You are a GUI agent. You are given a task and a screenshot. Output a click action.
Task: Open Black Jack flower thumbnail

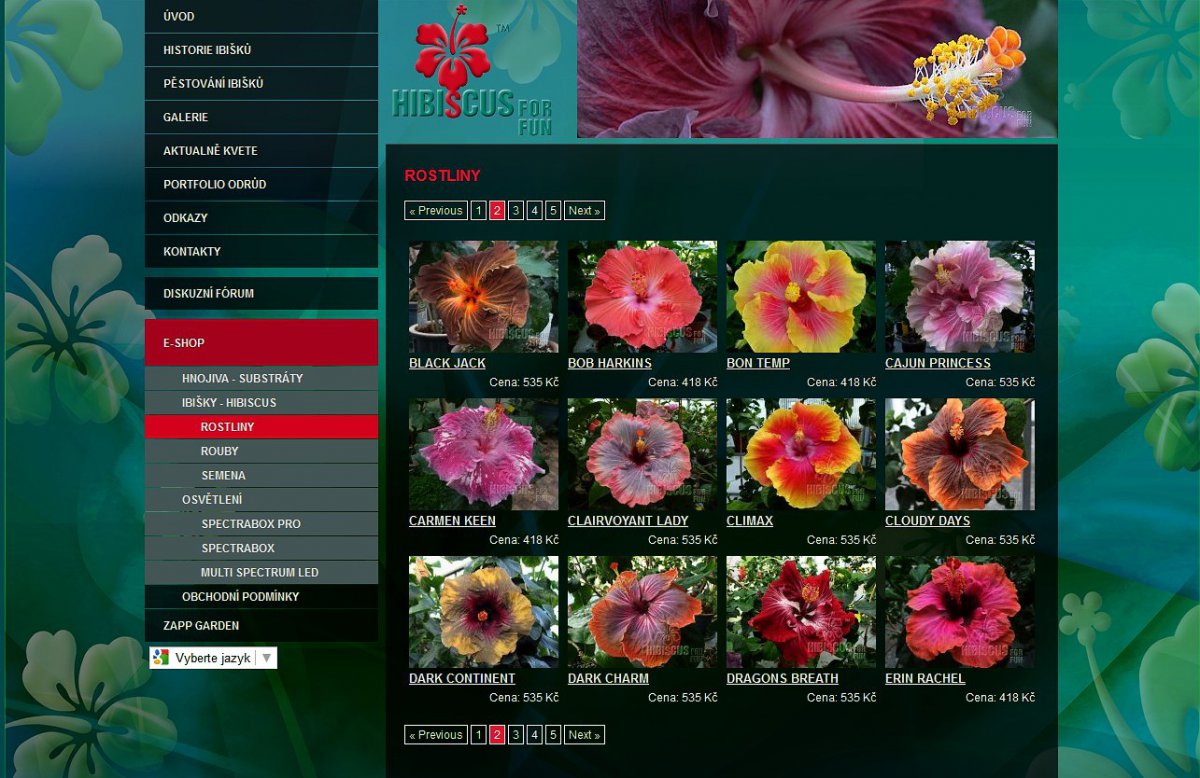point(484,297)
